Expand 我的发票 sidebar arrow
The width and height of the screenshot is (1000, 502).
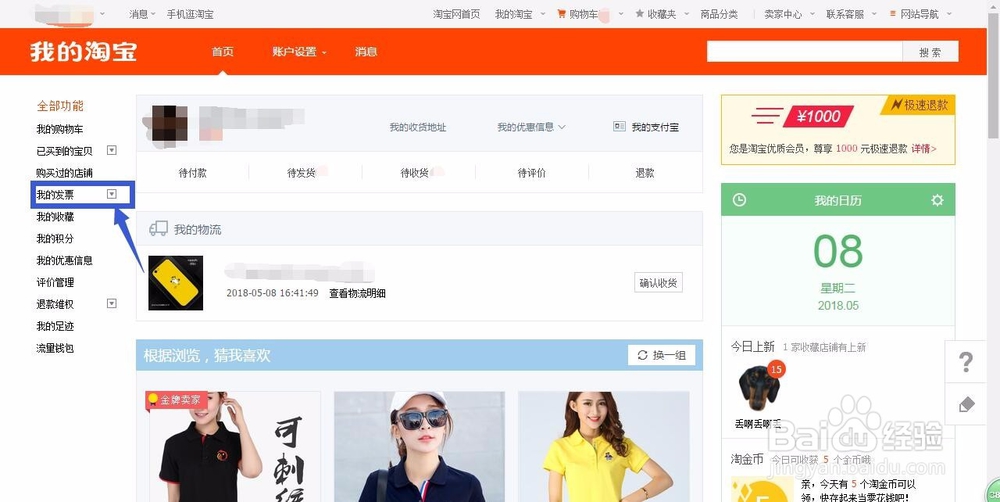coord(112,194)
